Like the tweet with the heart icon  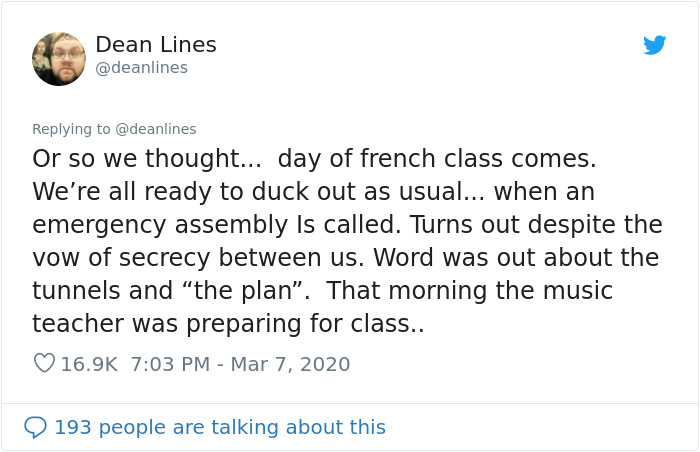(x=44, y=364)
